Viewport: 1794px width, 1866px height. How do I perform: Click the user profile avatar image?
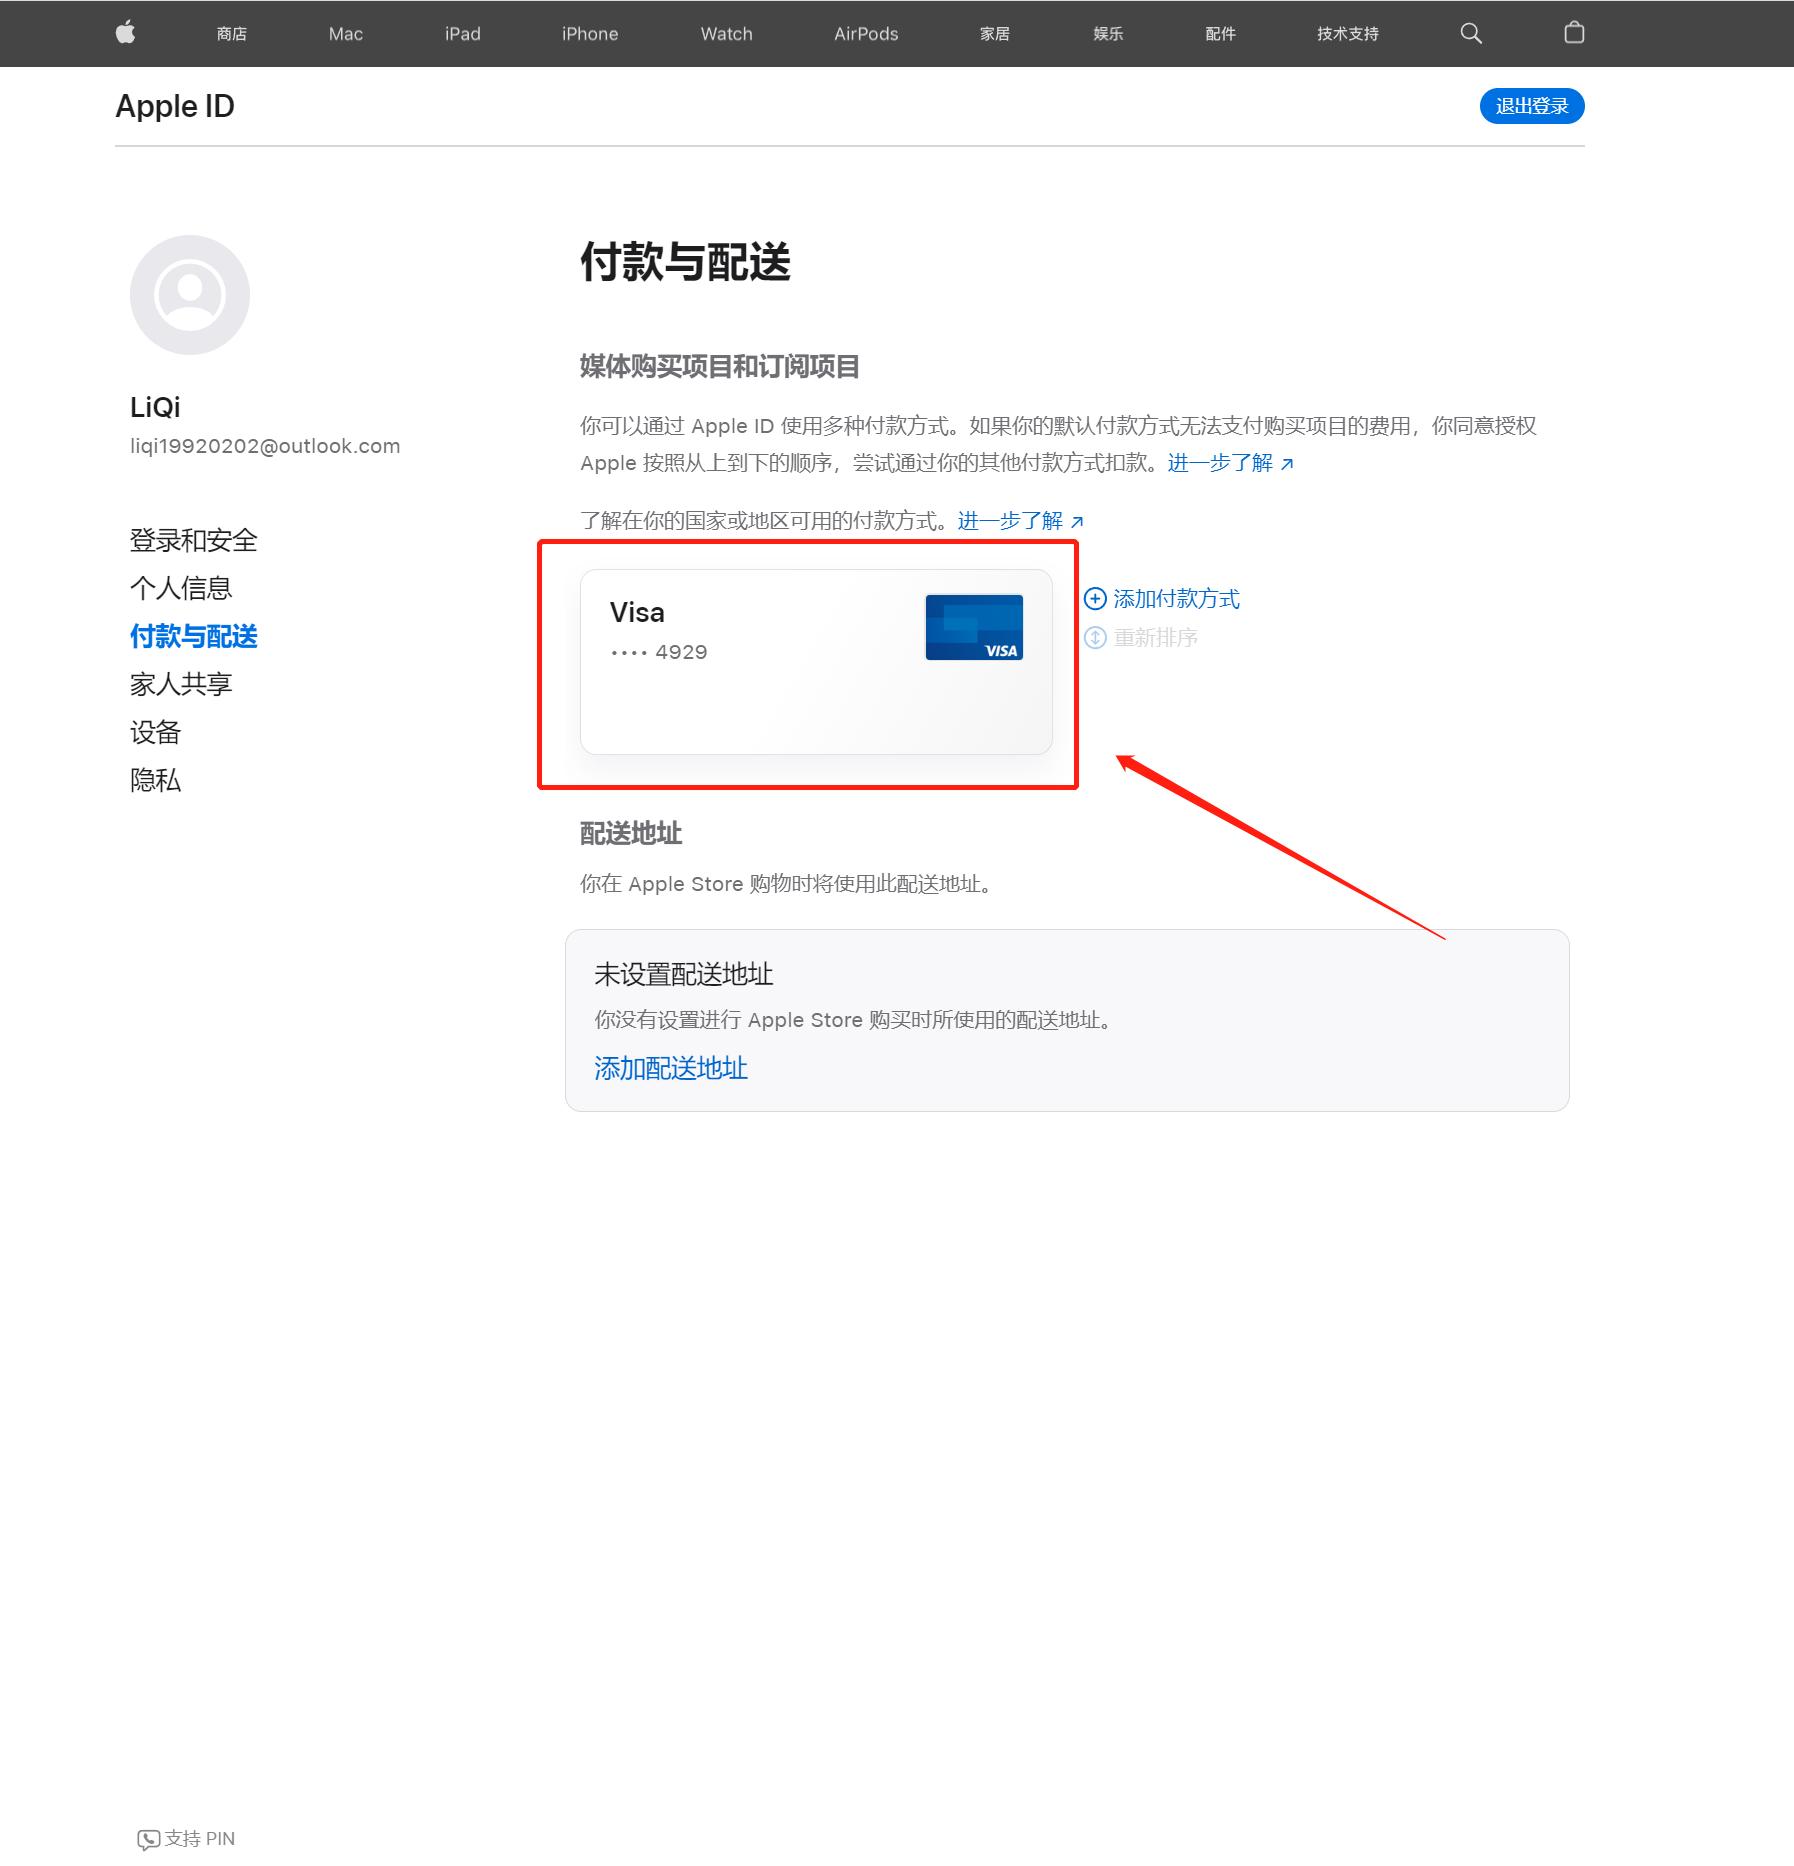click(190, 293)
